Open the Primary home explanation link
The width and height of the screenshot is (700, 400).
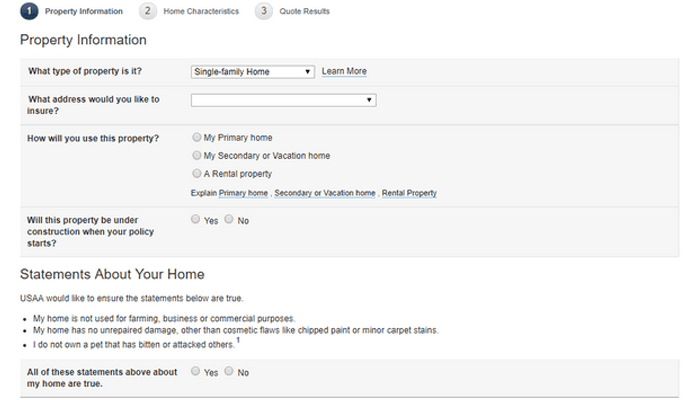coord(243,193)
